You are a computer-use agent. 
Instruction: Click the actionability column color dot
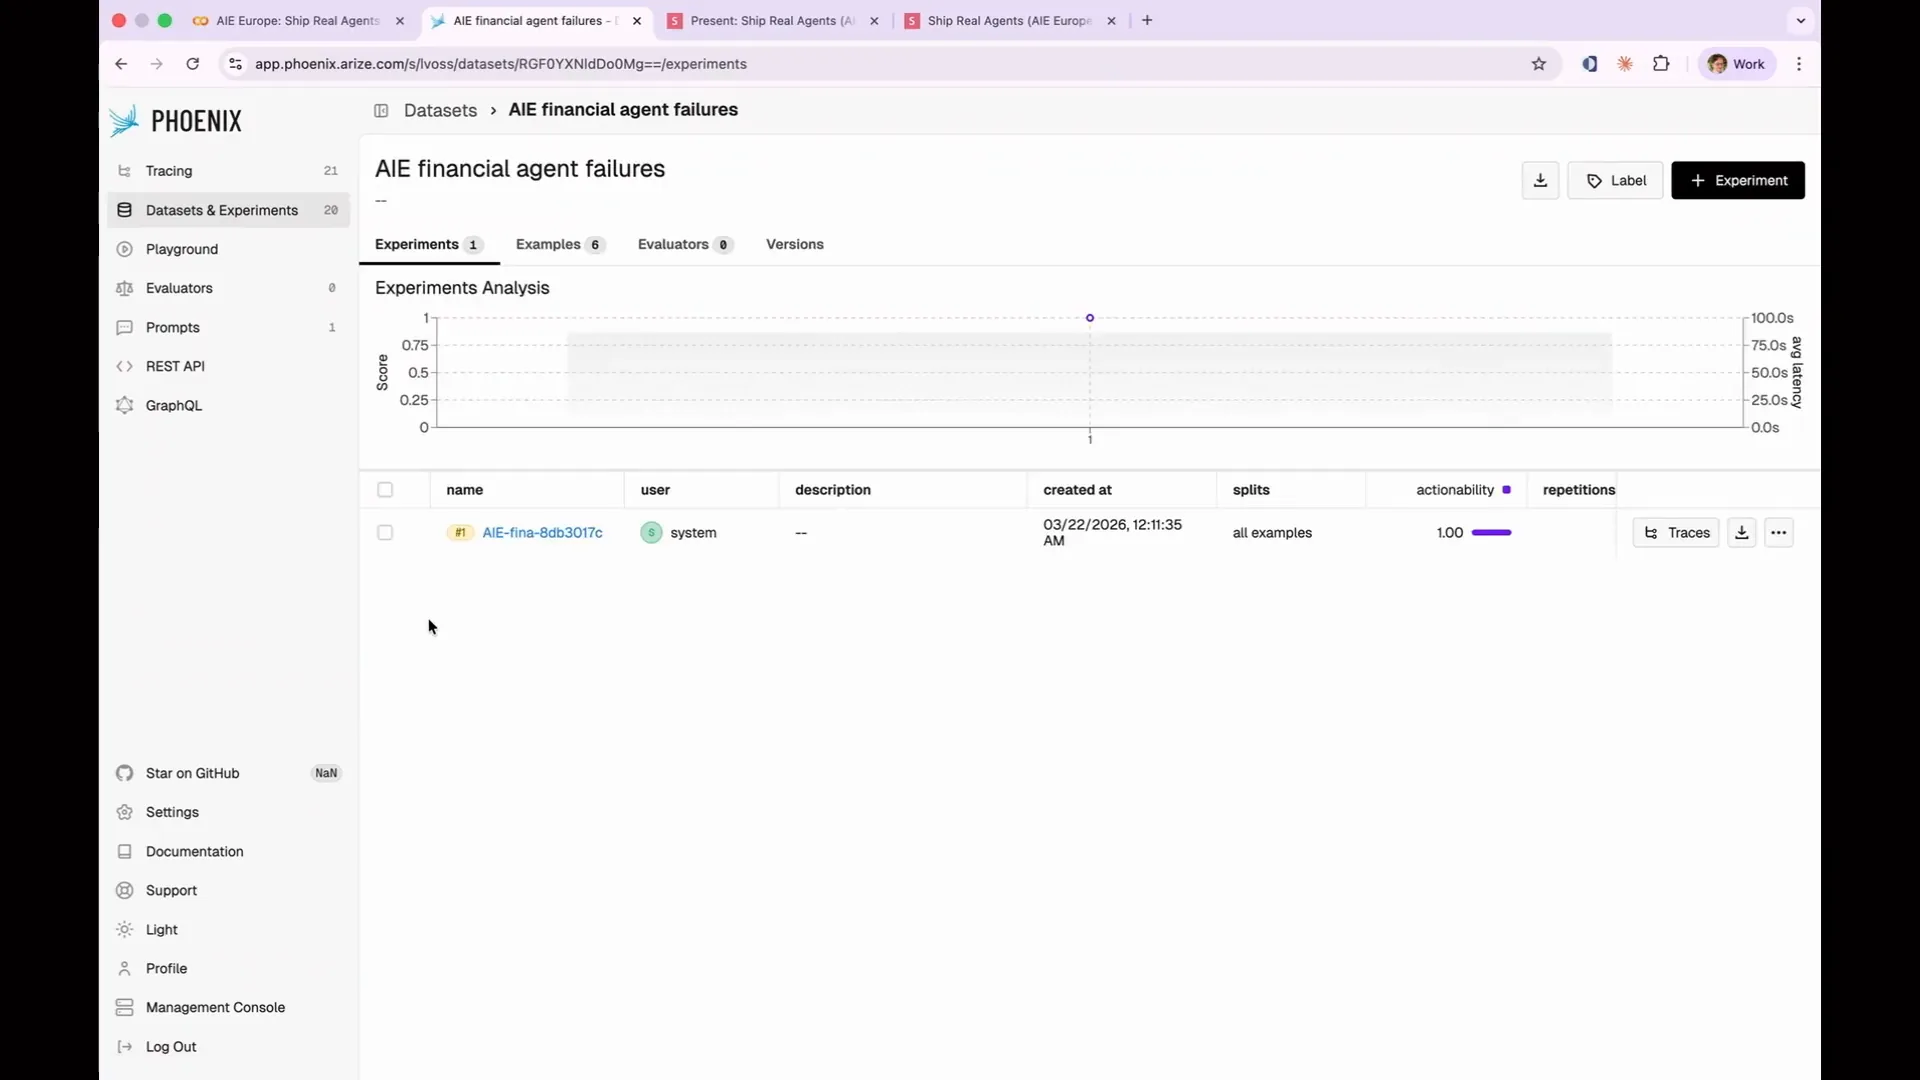tap(1506, 490)
